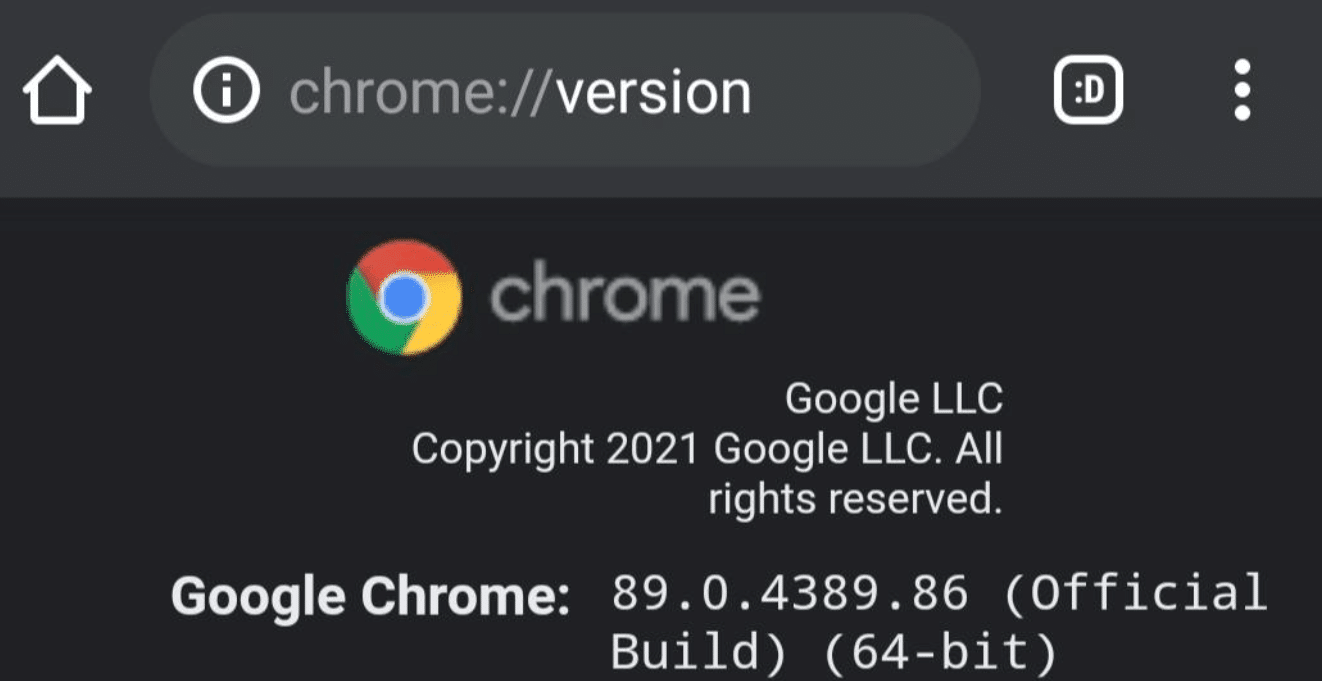Image resolution: width=1322 pixels, height=681 pixels.
Task: Tap the Home icon in toolbar
Action: pos(57,92)
